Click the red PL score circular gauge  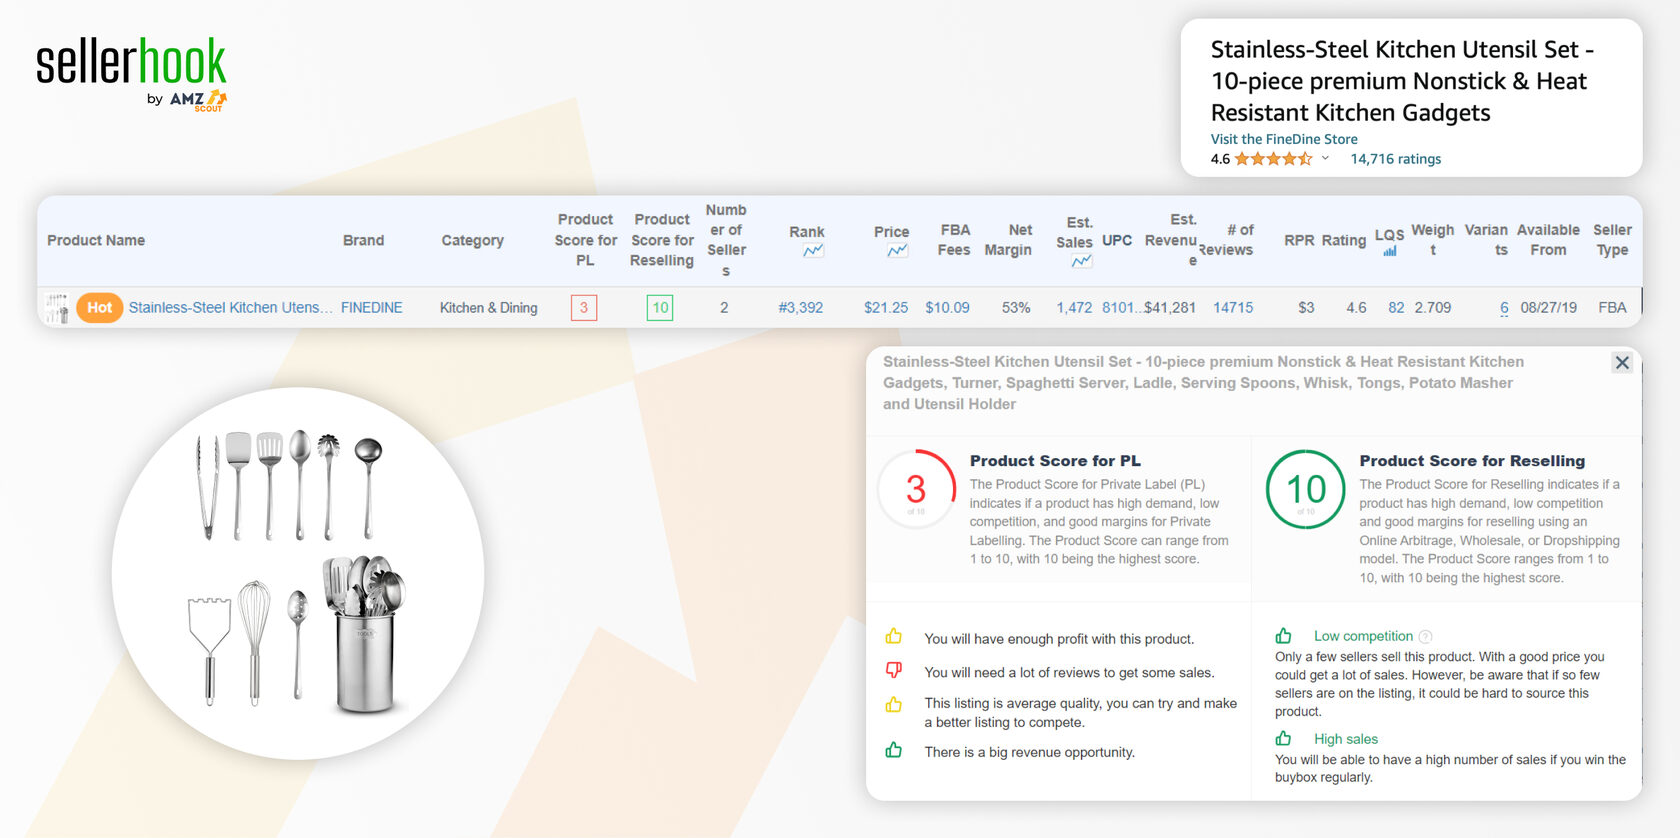click(916, 490)
